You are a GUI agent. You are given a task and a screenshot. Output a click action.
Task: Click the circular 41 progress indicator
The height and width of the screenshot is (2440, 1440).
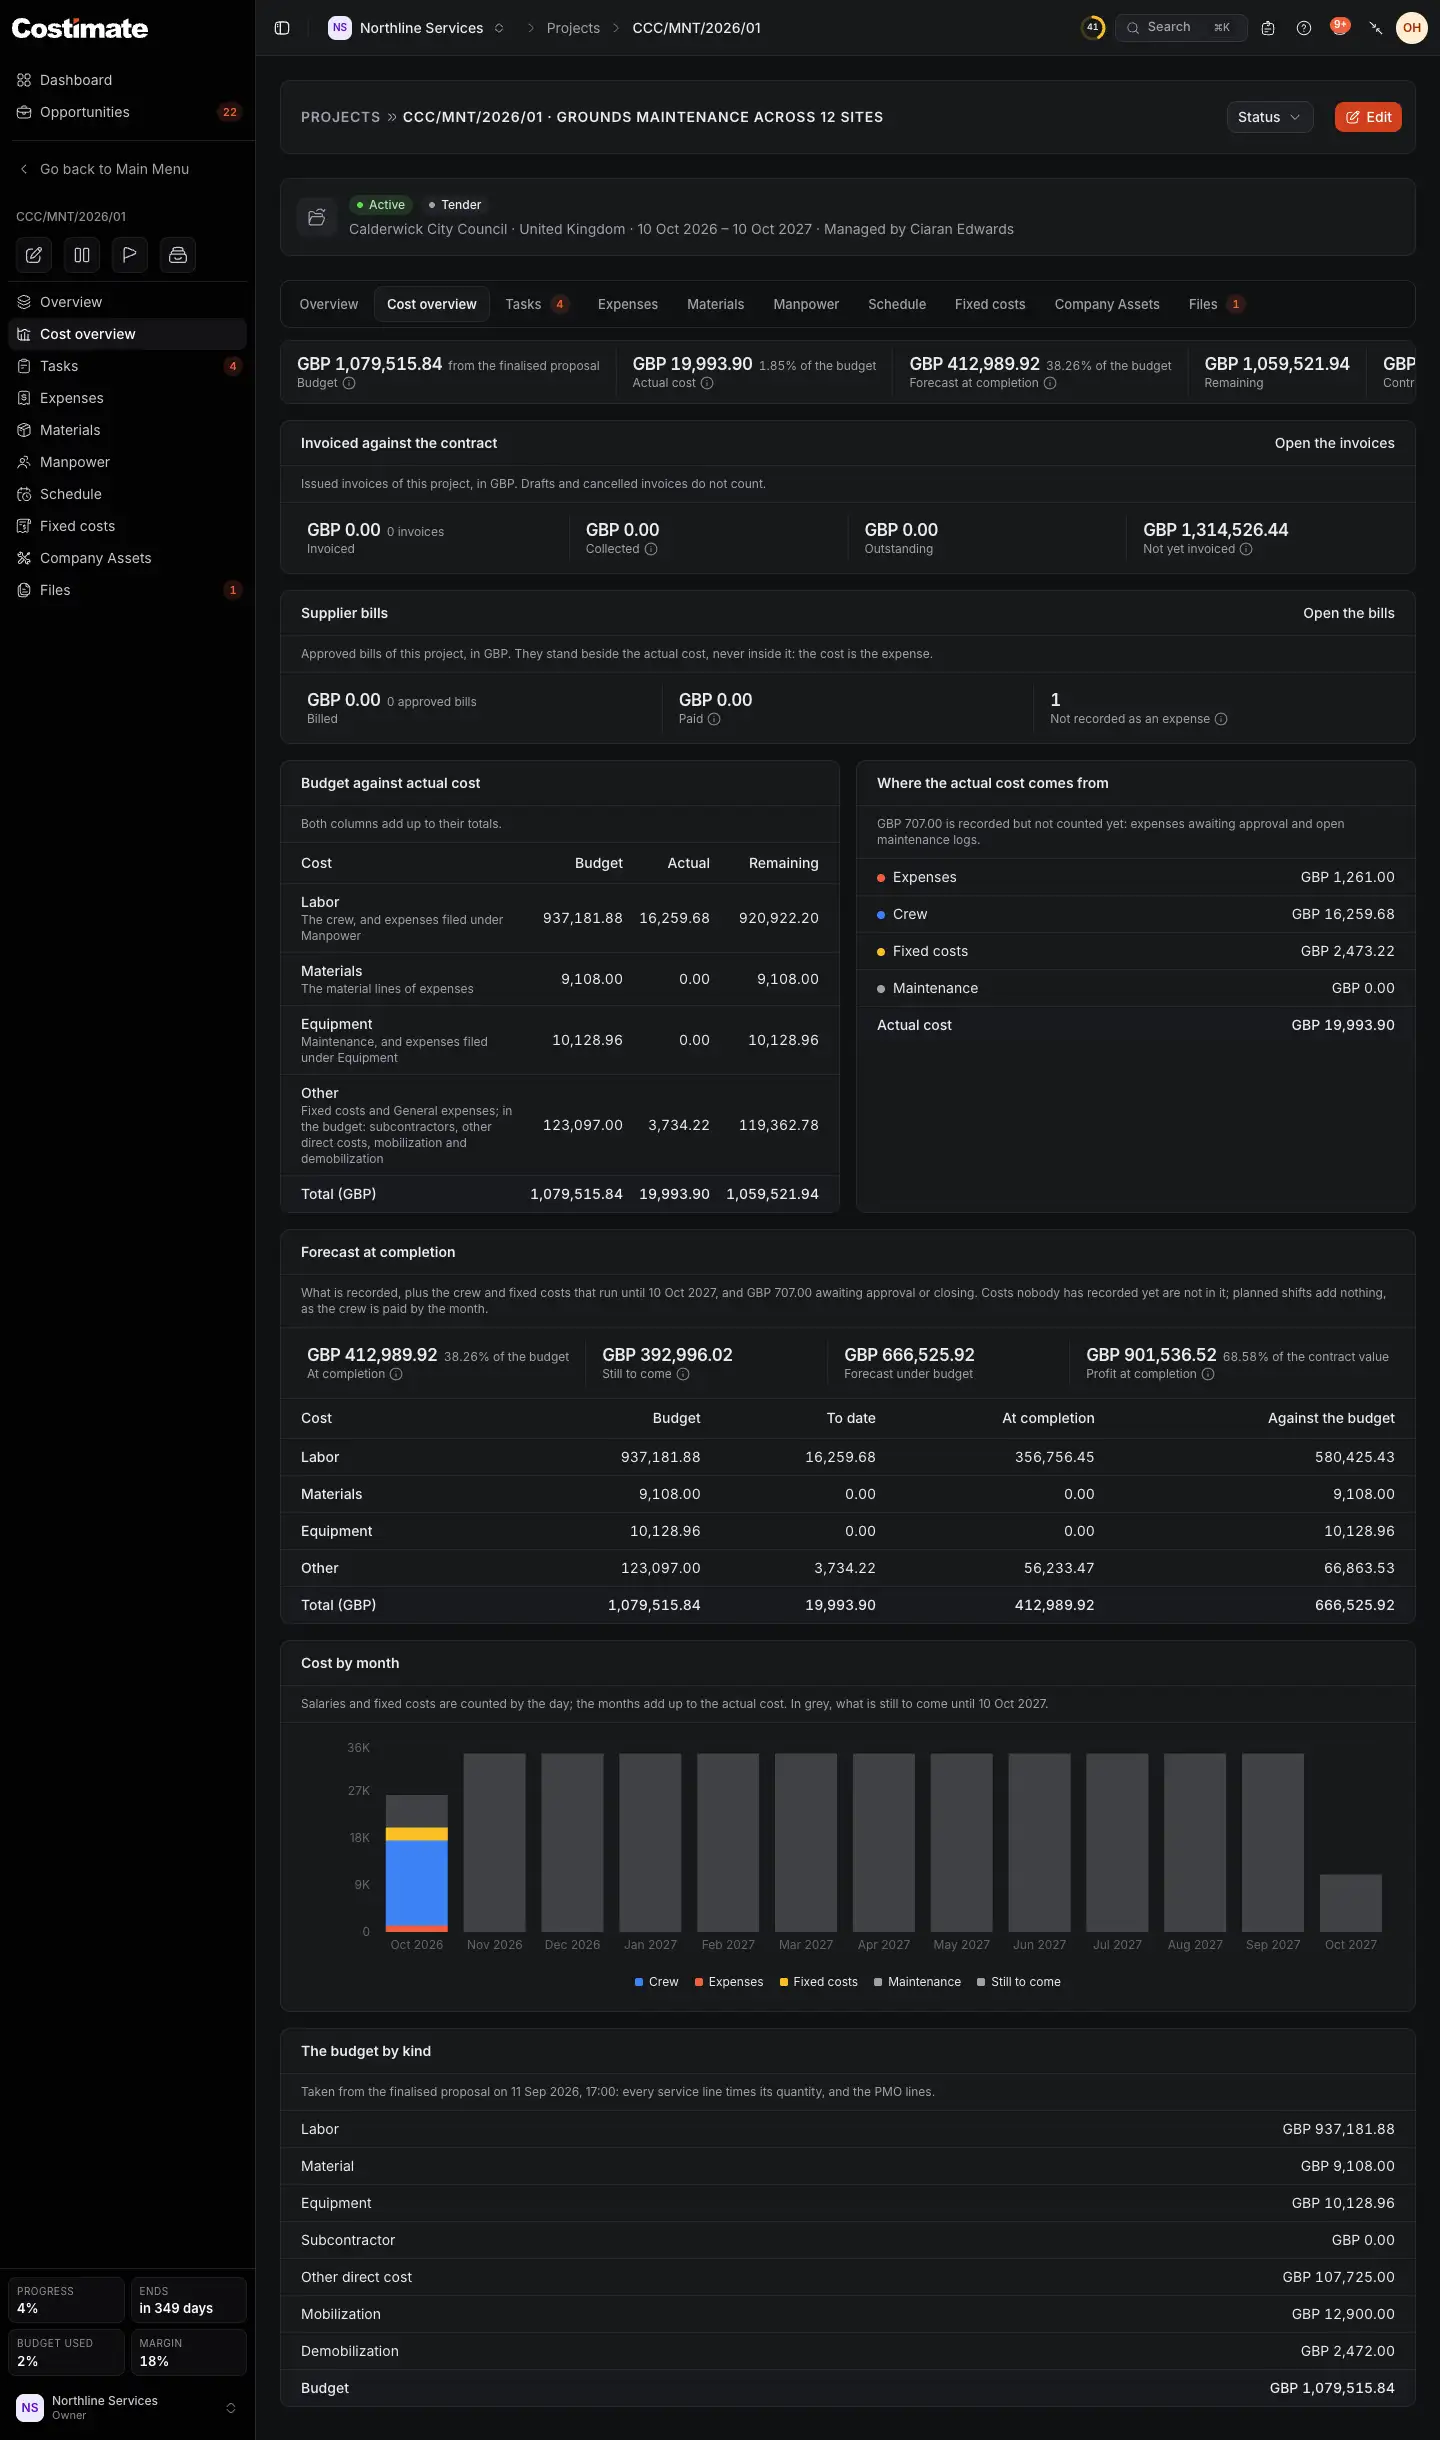tap(1093, 28)
